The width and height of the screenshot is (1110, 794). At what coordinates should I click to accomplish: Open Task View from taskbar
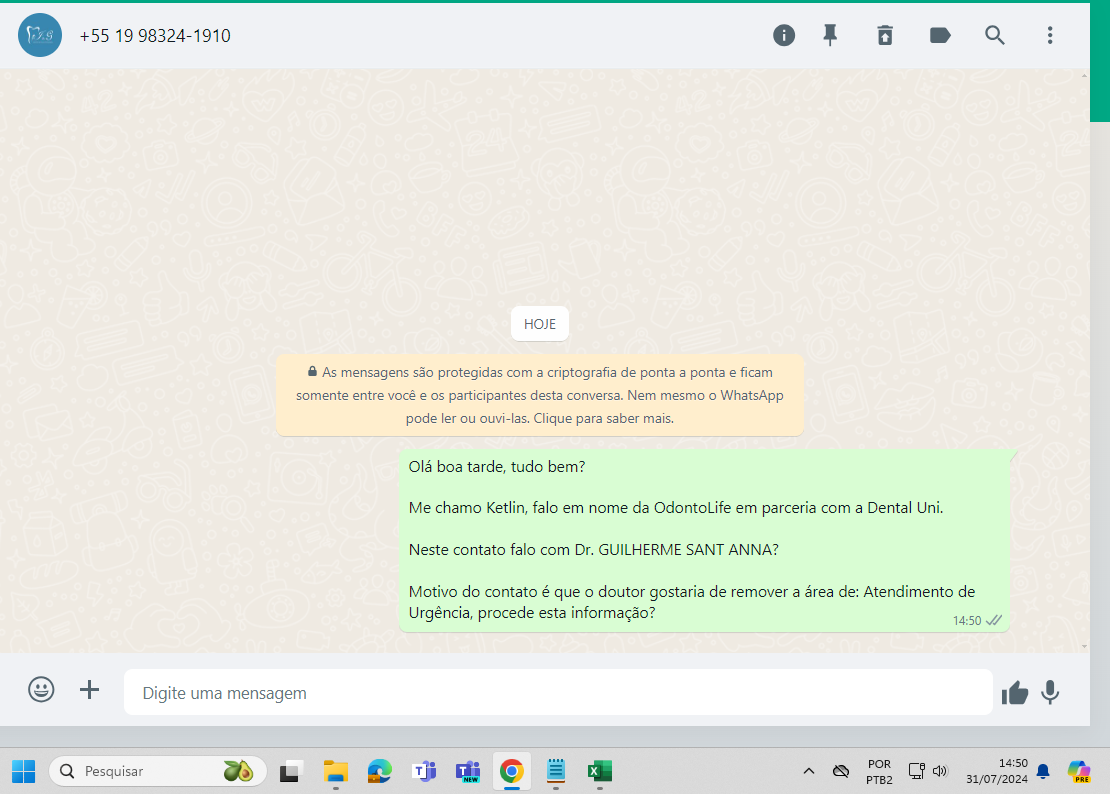[x=290, y=771]
